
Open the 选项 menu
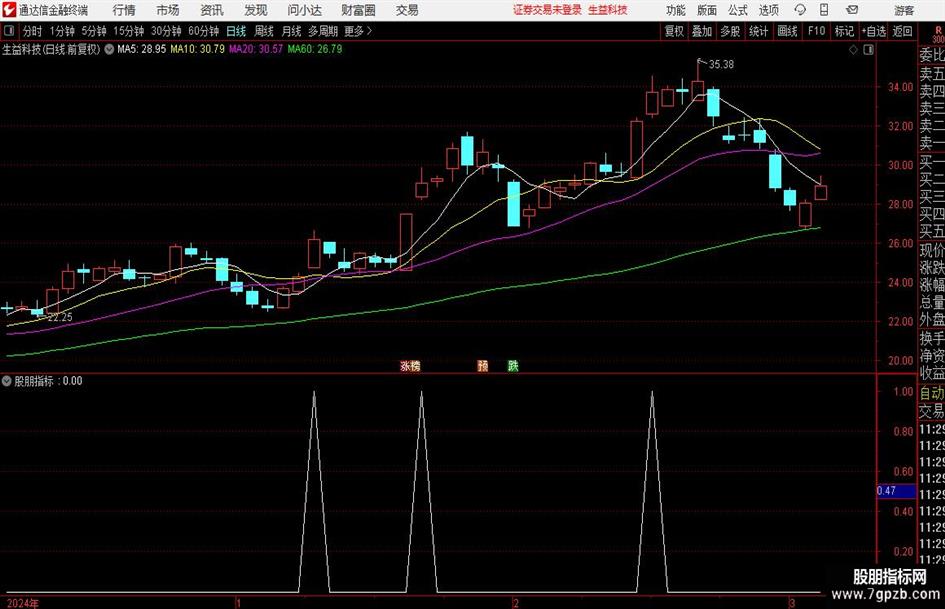click(768, 10)
